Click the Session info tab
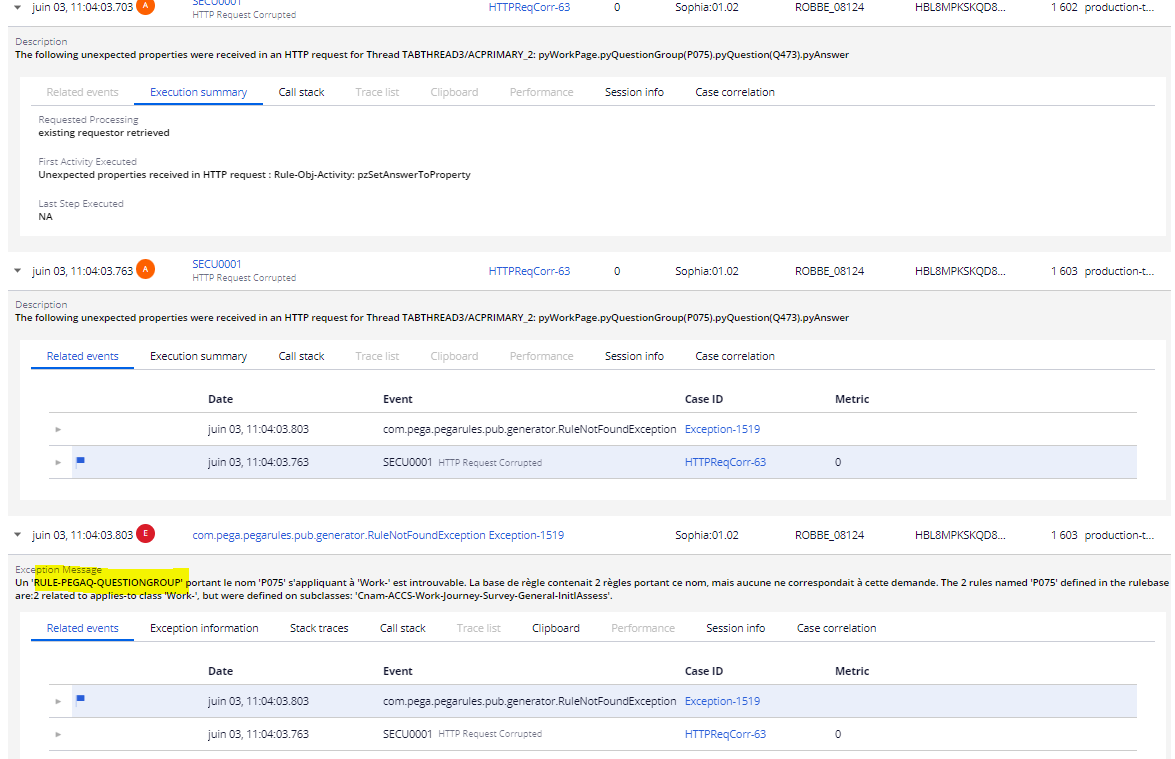The width and height of the screenshot is (1175, 759). pos(735,627)
